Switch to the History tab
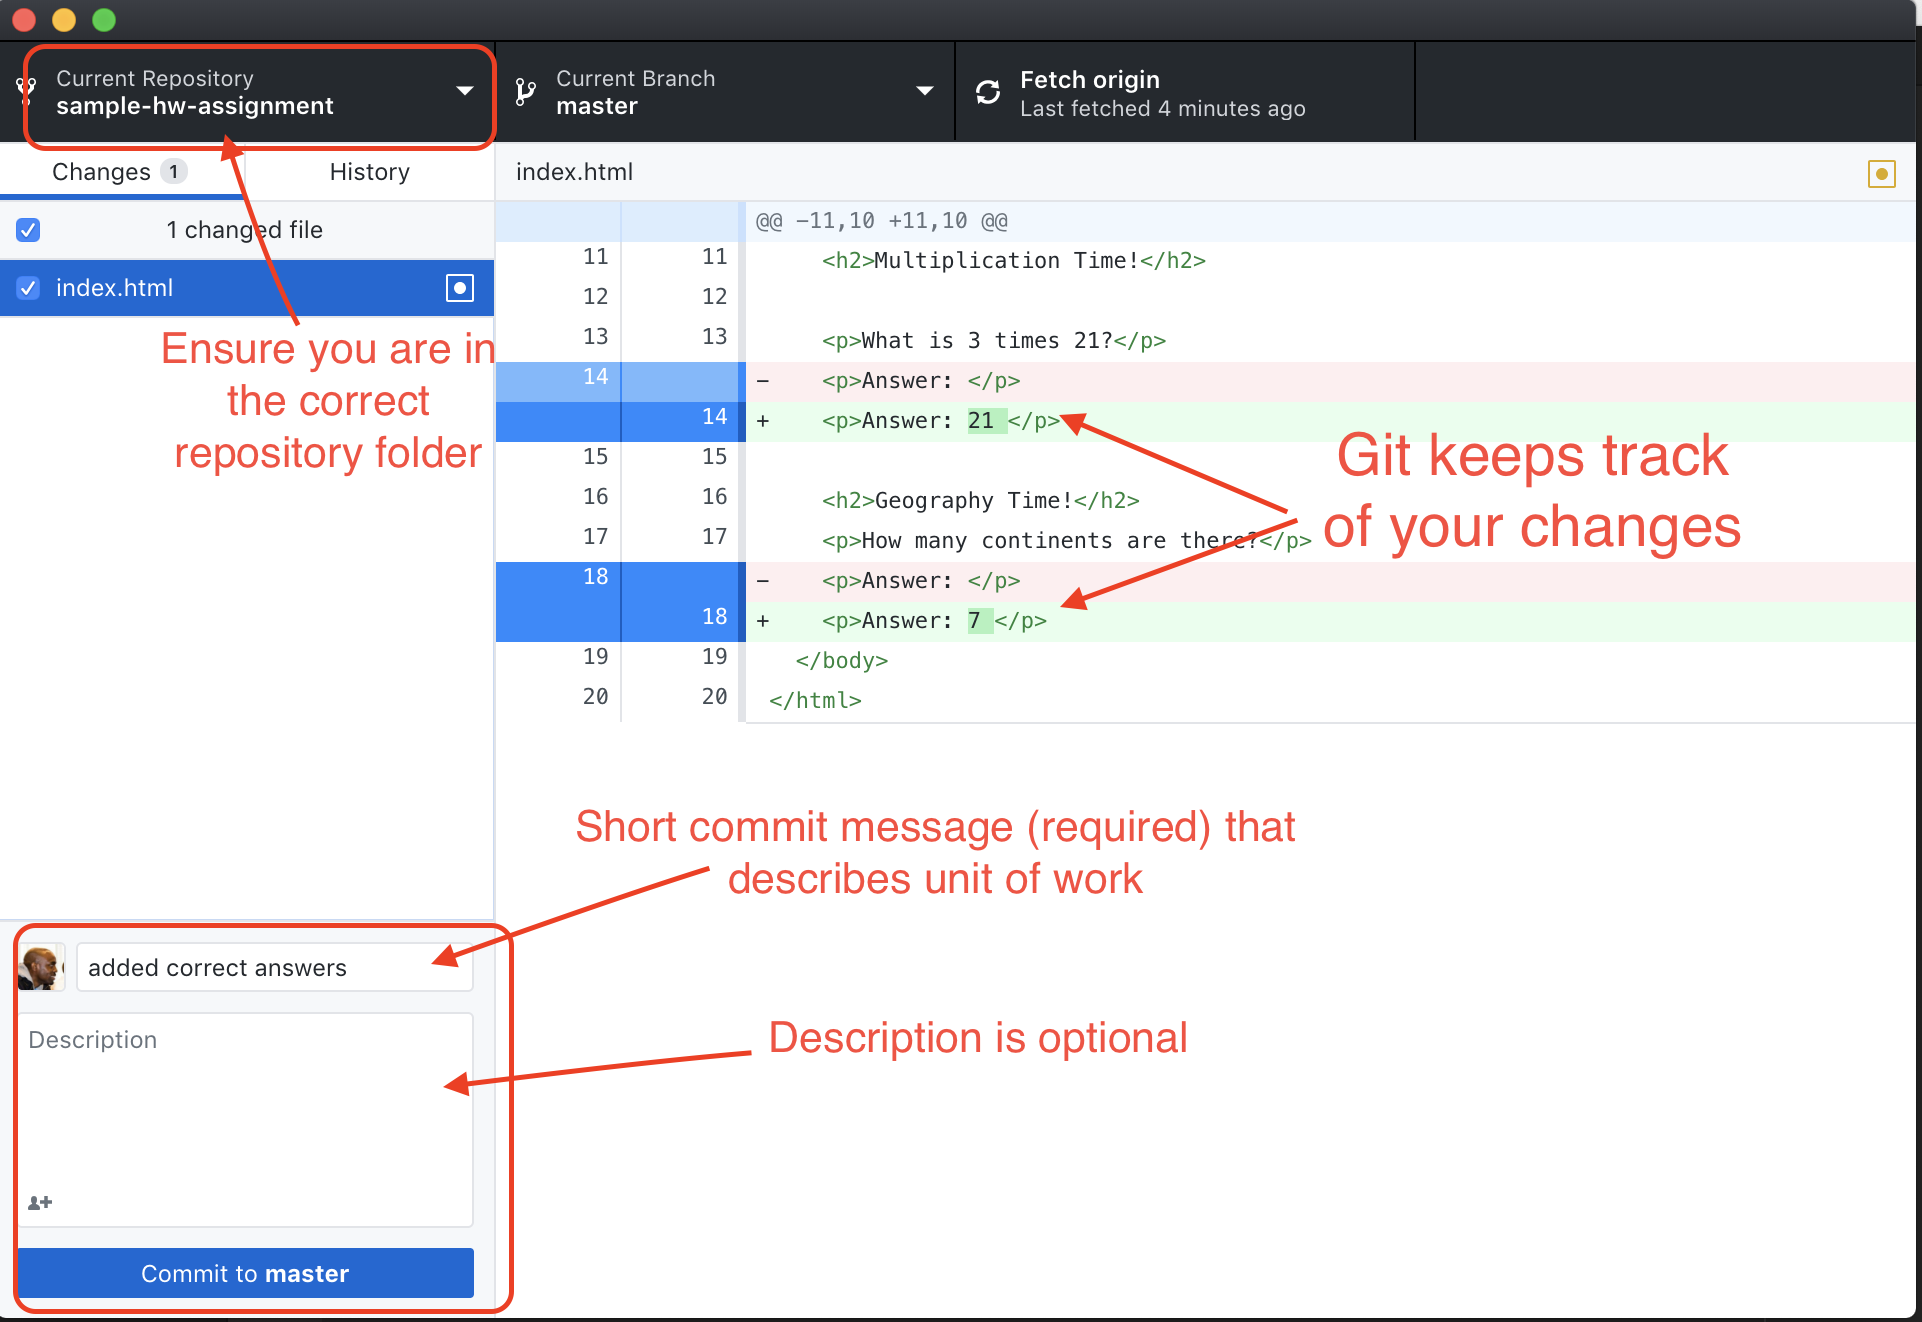The height and width of the screenshot is (1322, 1922). (370, 172)
